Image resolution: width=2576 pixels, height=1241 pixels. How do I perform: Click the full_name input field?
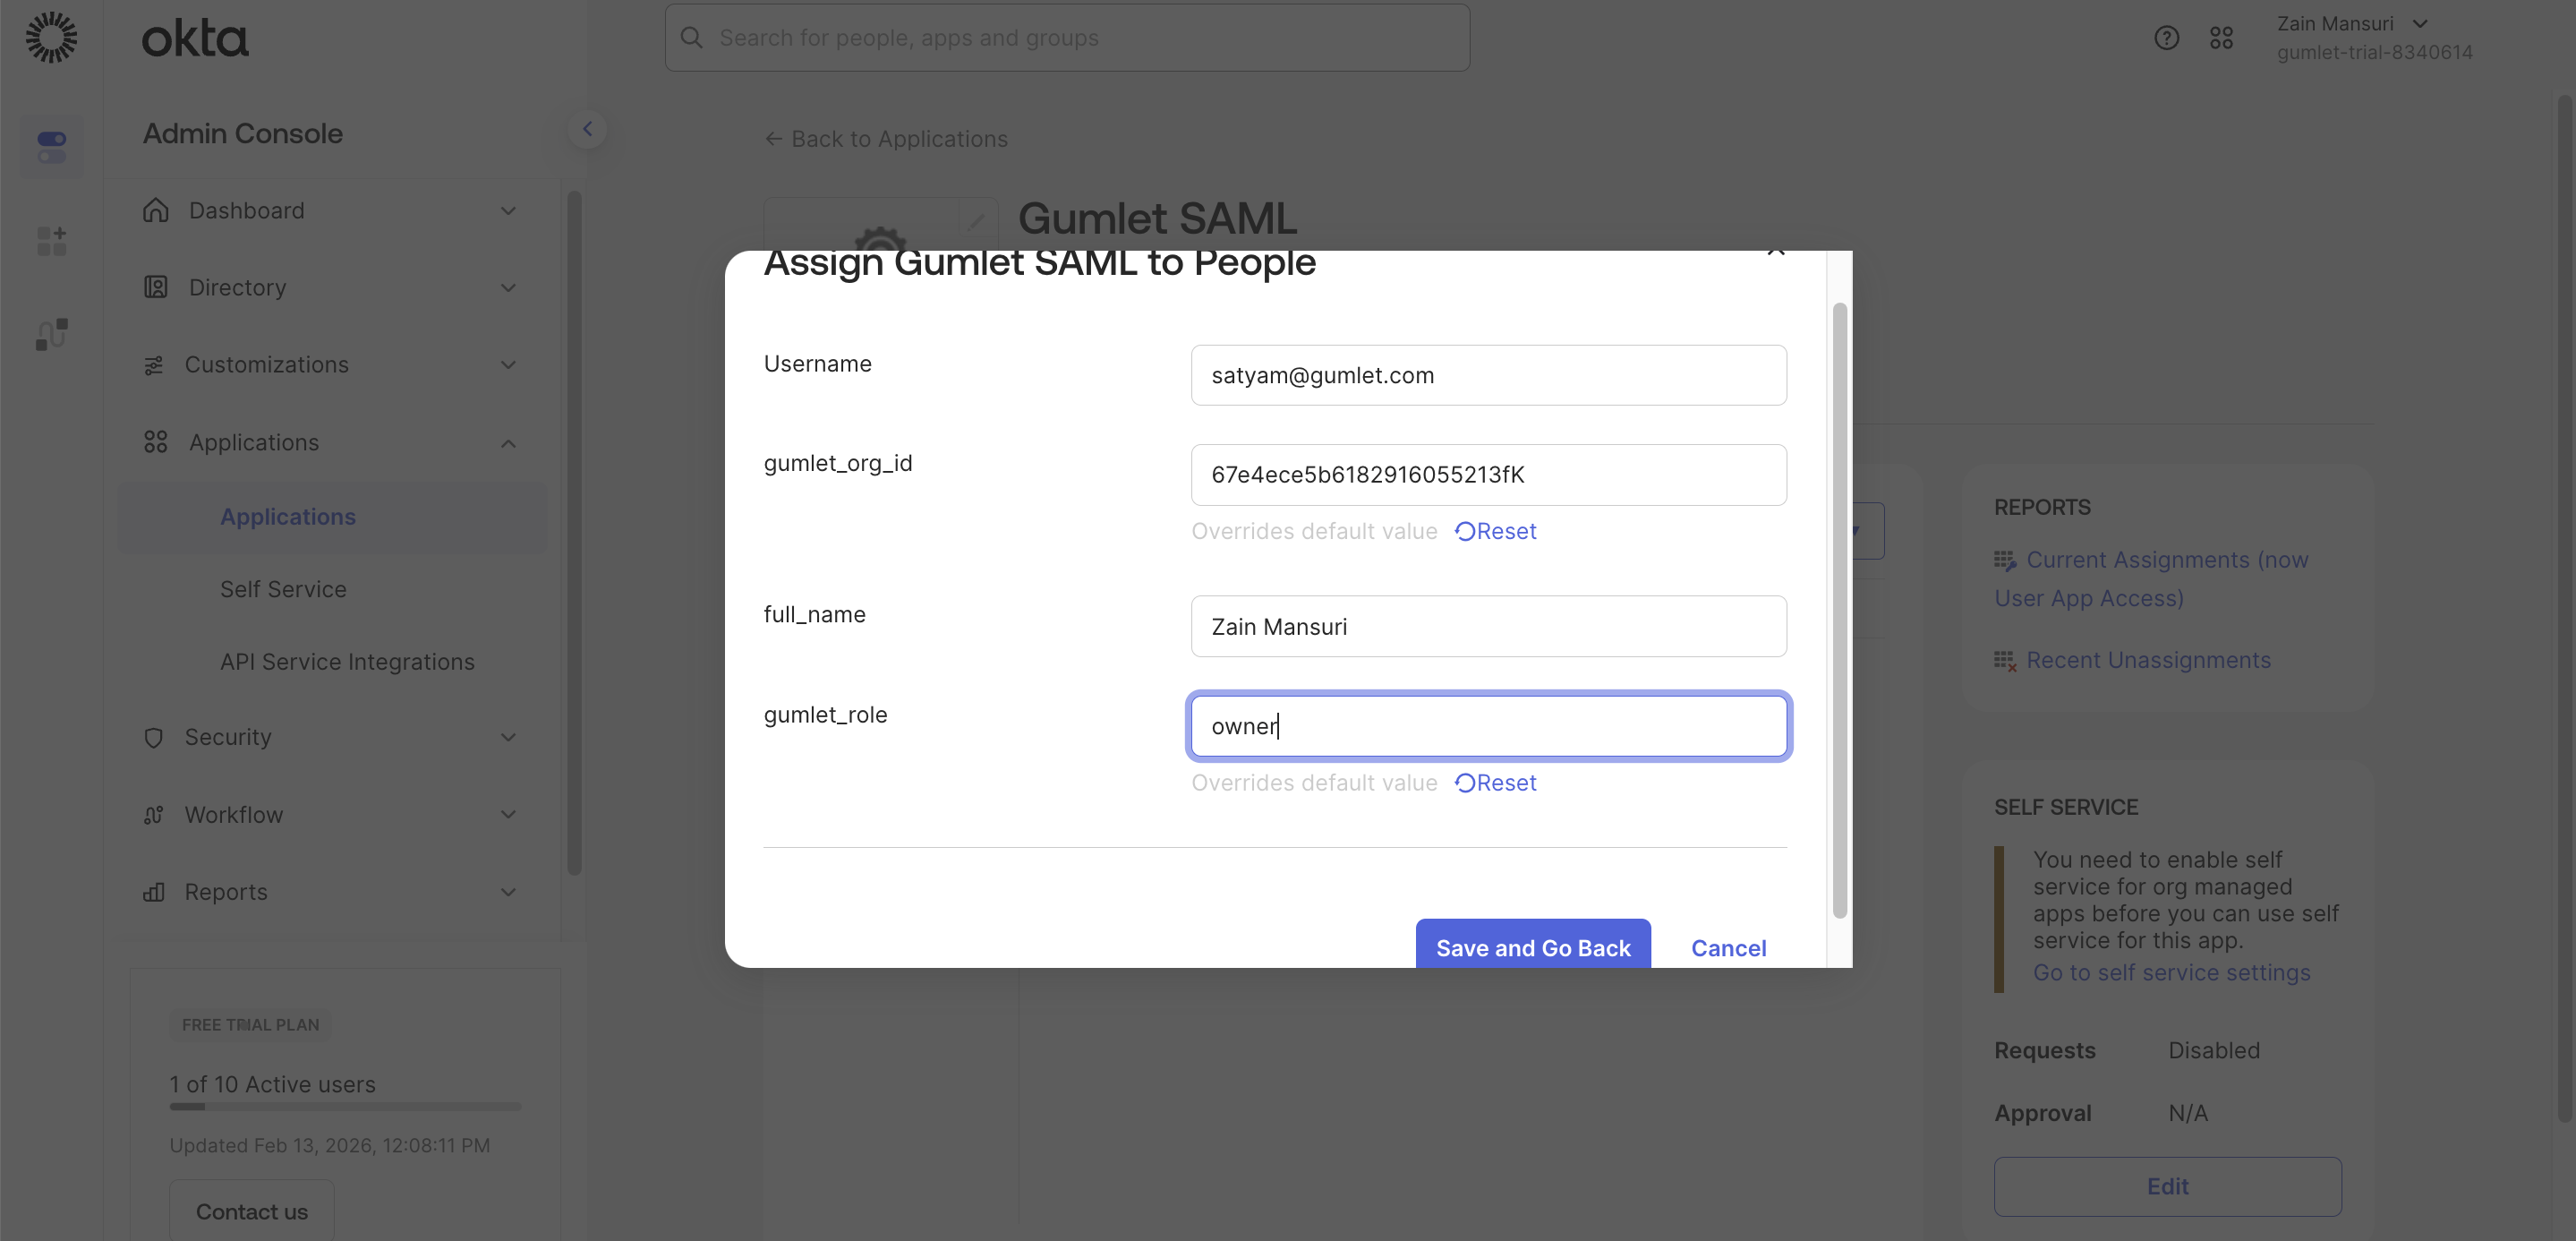[x=1488, y=626]
